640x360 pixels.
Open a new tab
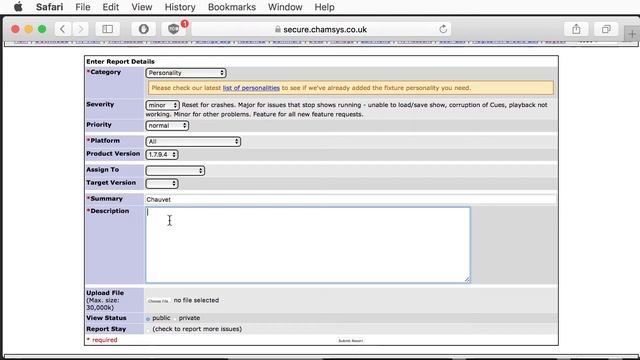pos(632,34)
